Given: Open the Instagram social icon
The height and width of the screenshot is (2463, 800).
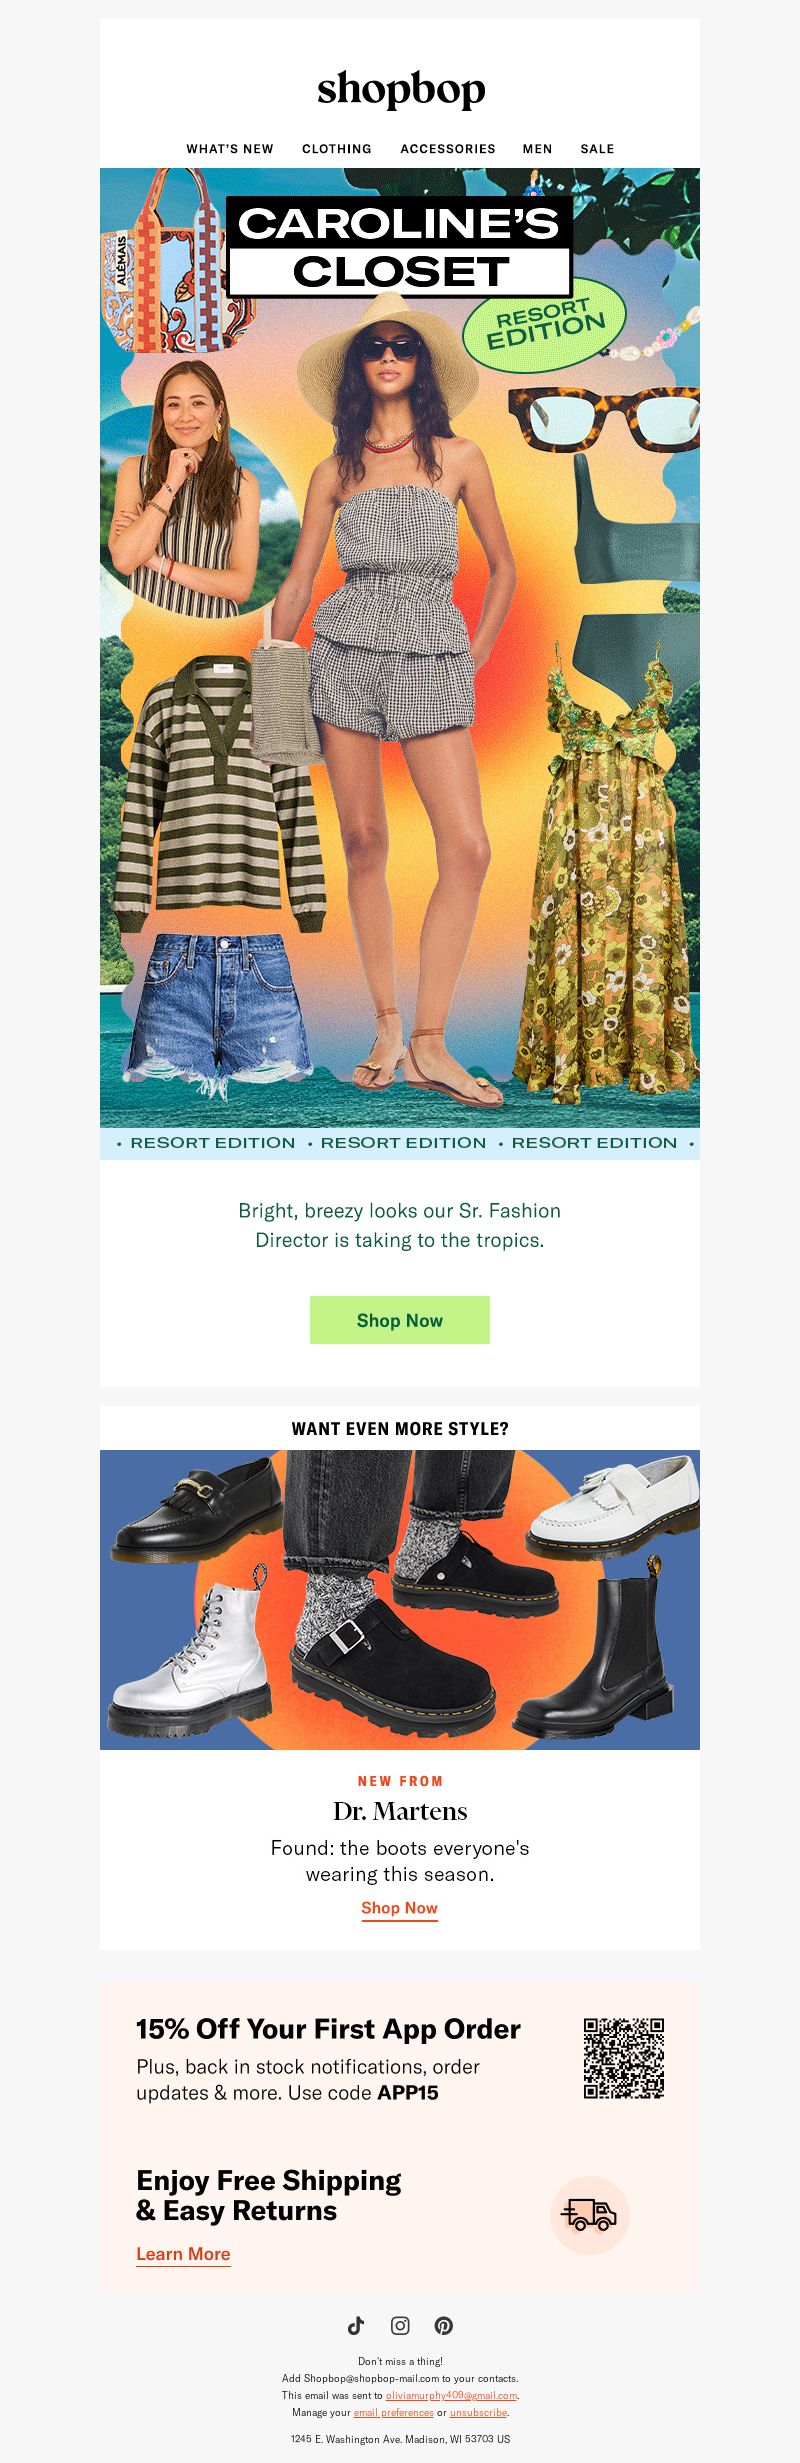Looking at the screenshot, I should [400, 2325].
